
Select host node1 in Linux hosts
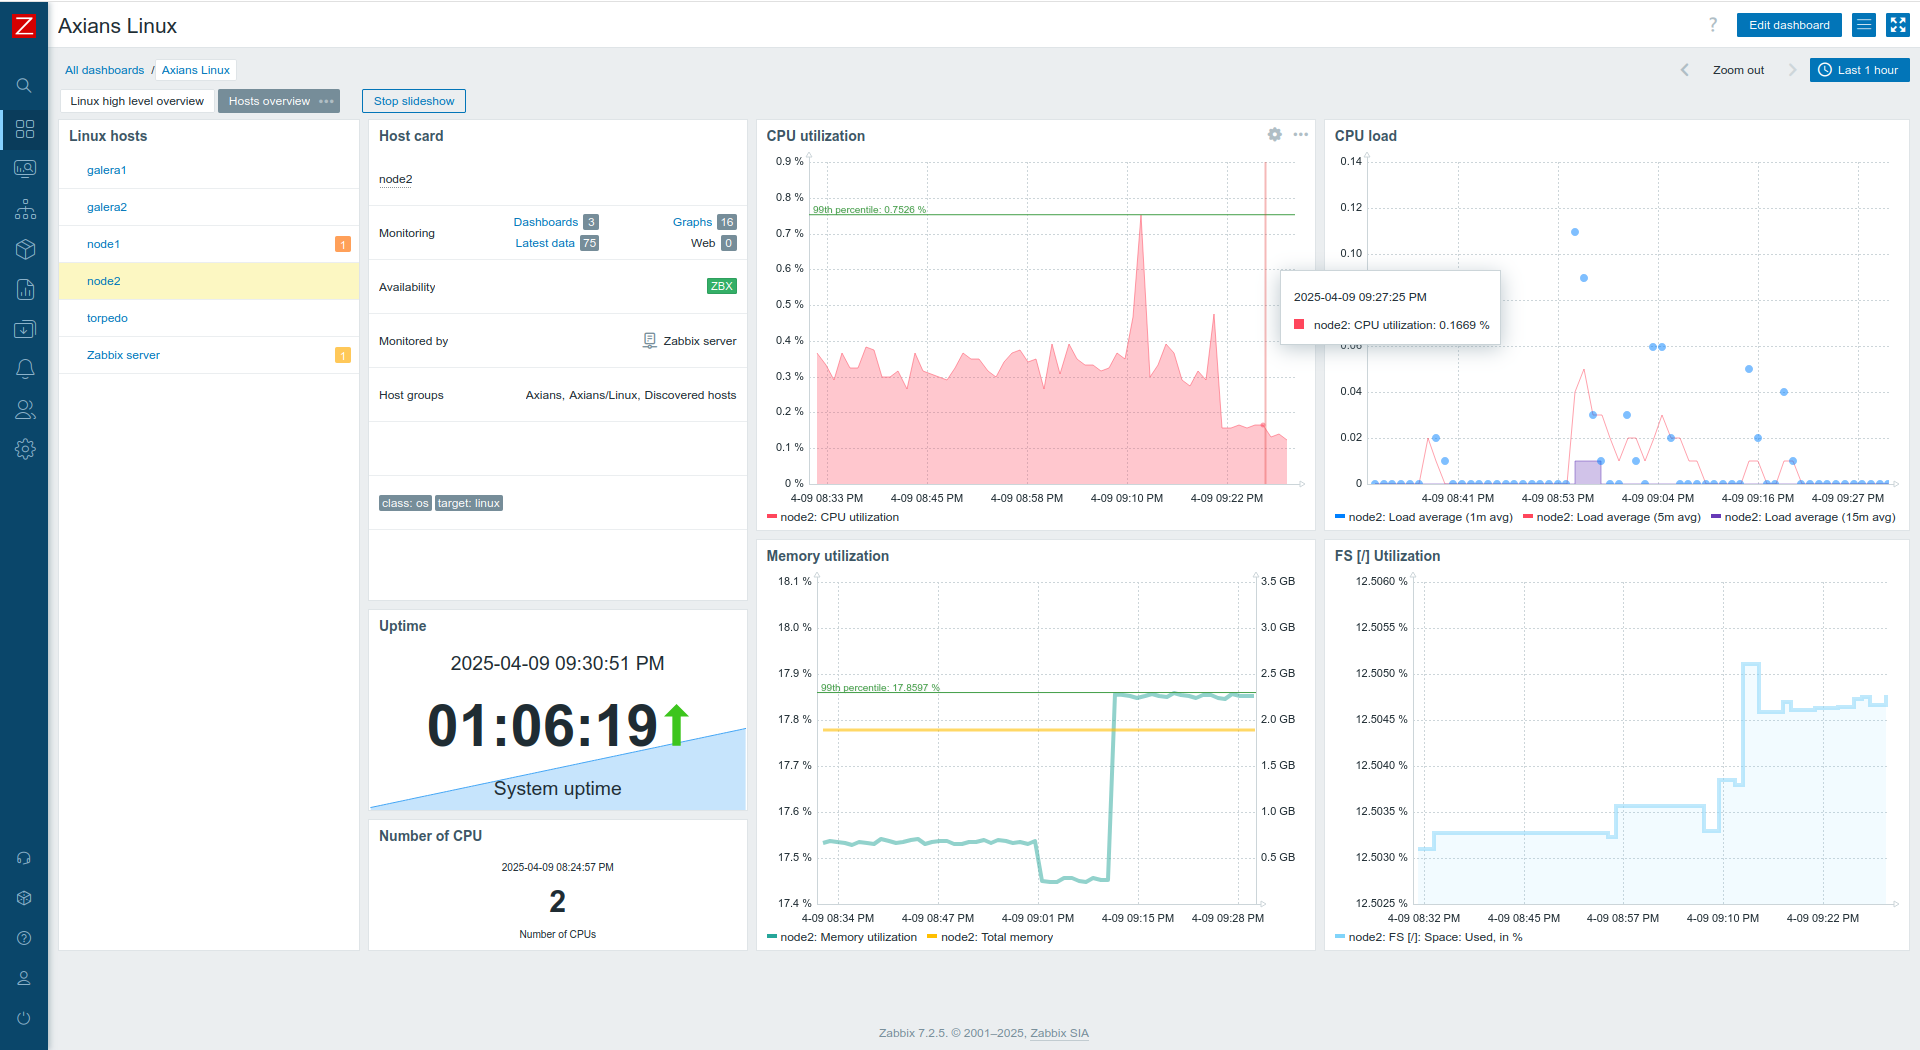click(103, 244)
